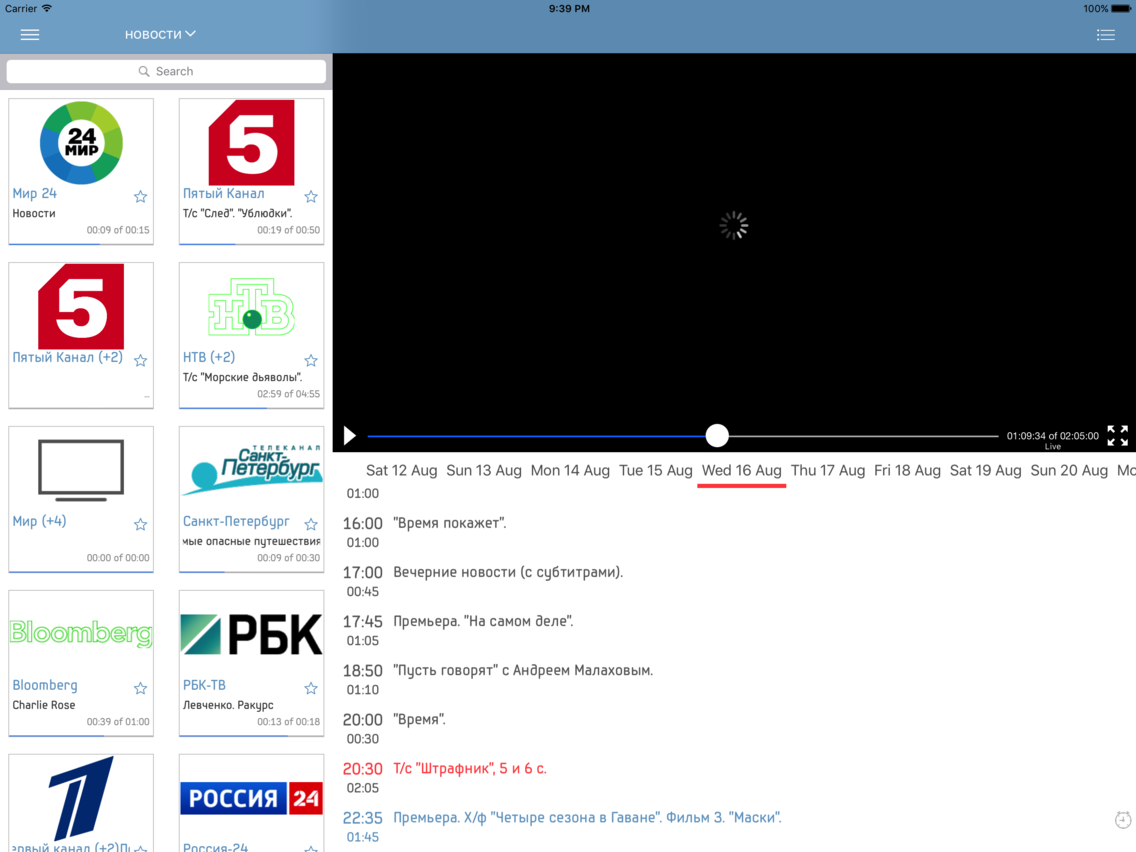Click the НТВ (+2) channel name

[209, 357]
